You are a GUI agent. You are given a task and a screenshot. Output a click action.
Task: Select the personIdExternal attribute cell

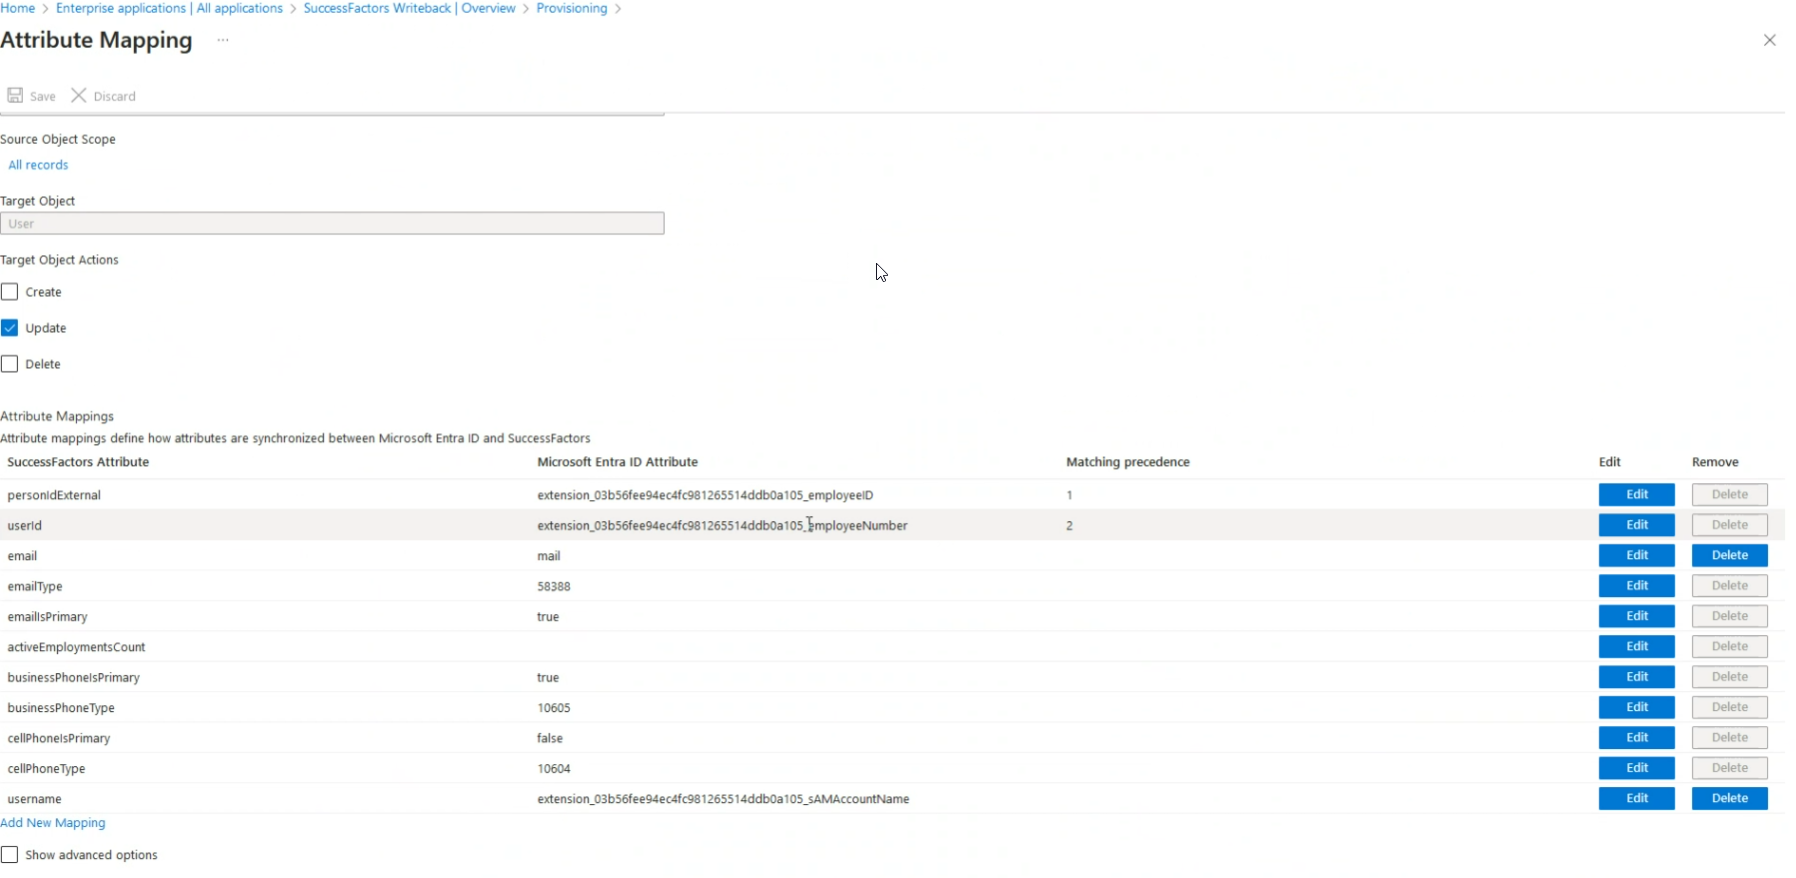click(x=54, y=495)
